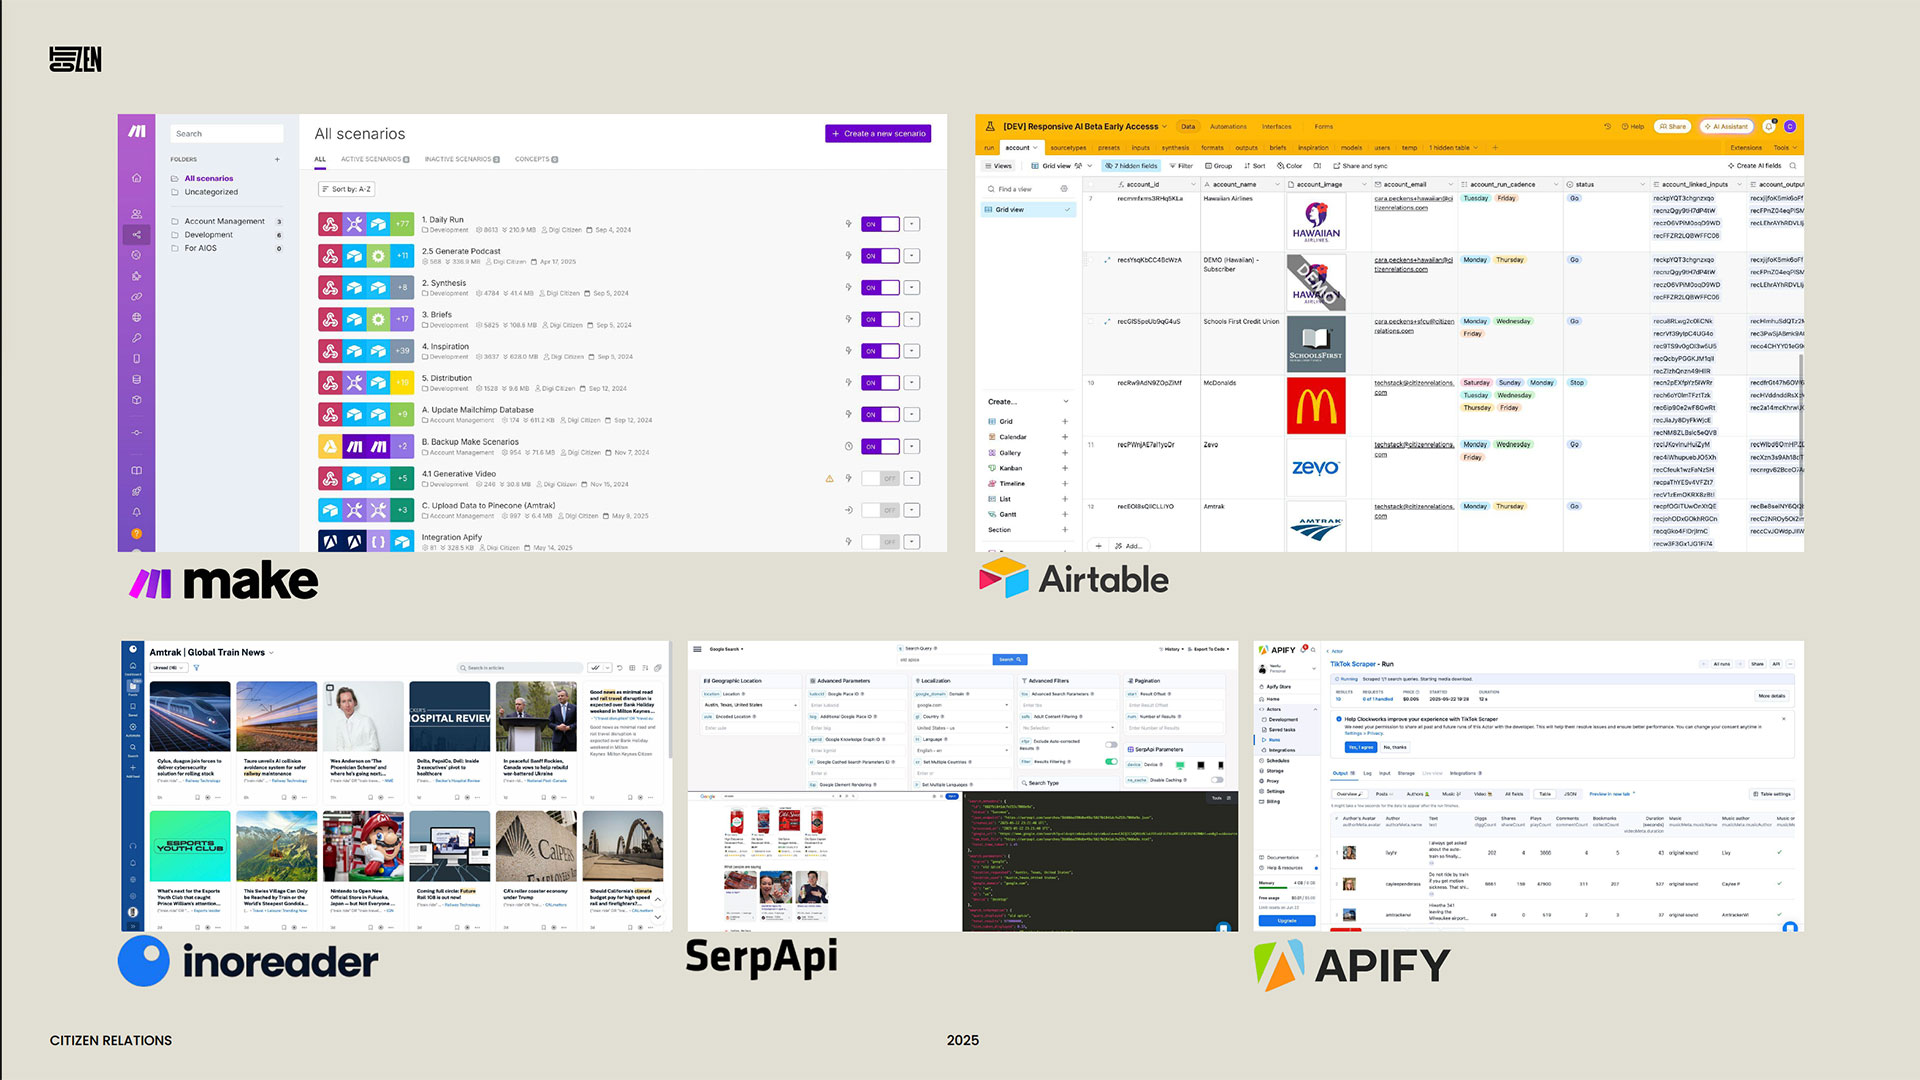Turn off the 2.5 Generate Podcast scenario

click(880, 256)
